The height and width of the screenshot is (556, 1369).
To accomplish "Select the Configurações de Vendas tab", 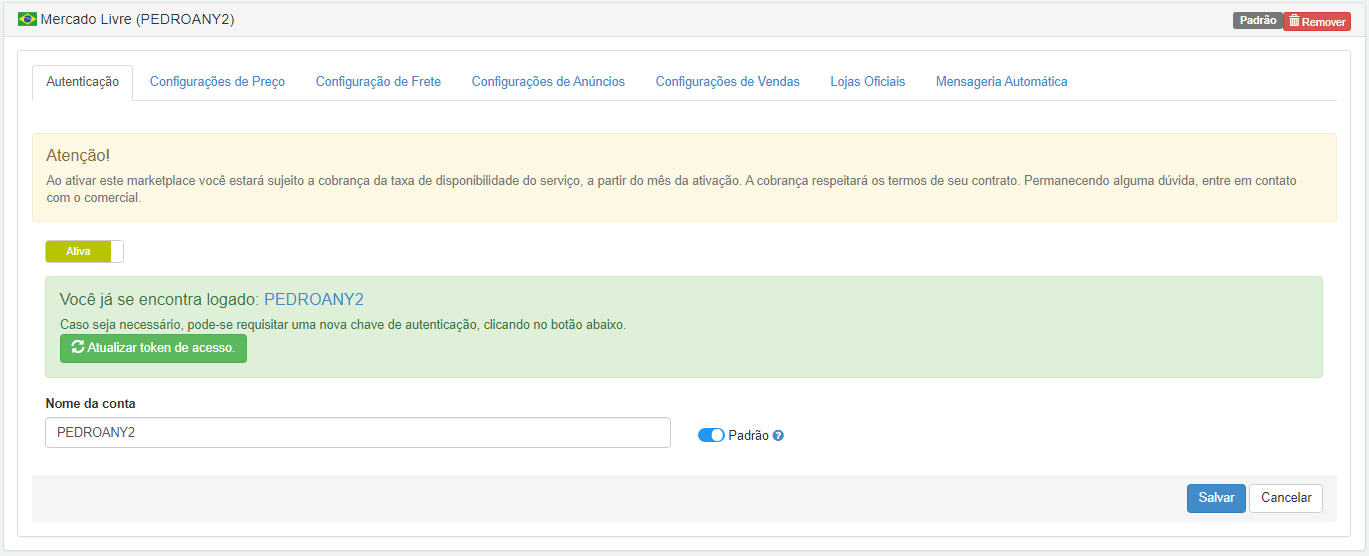I will (727, 82).
